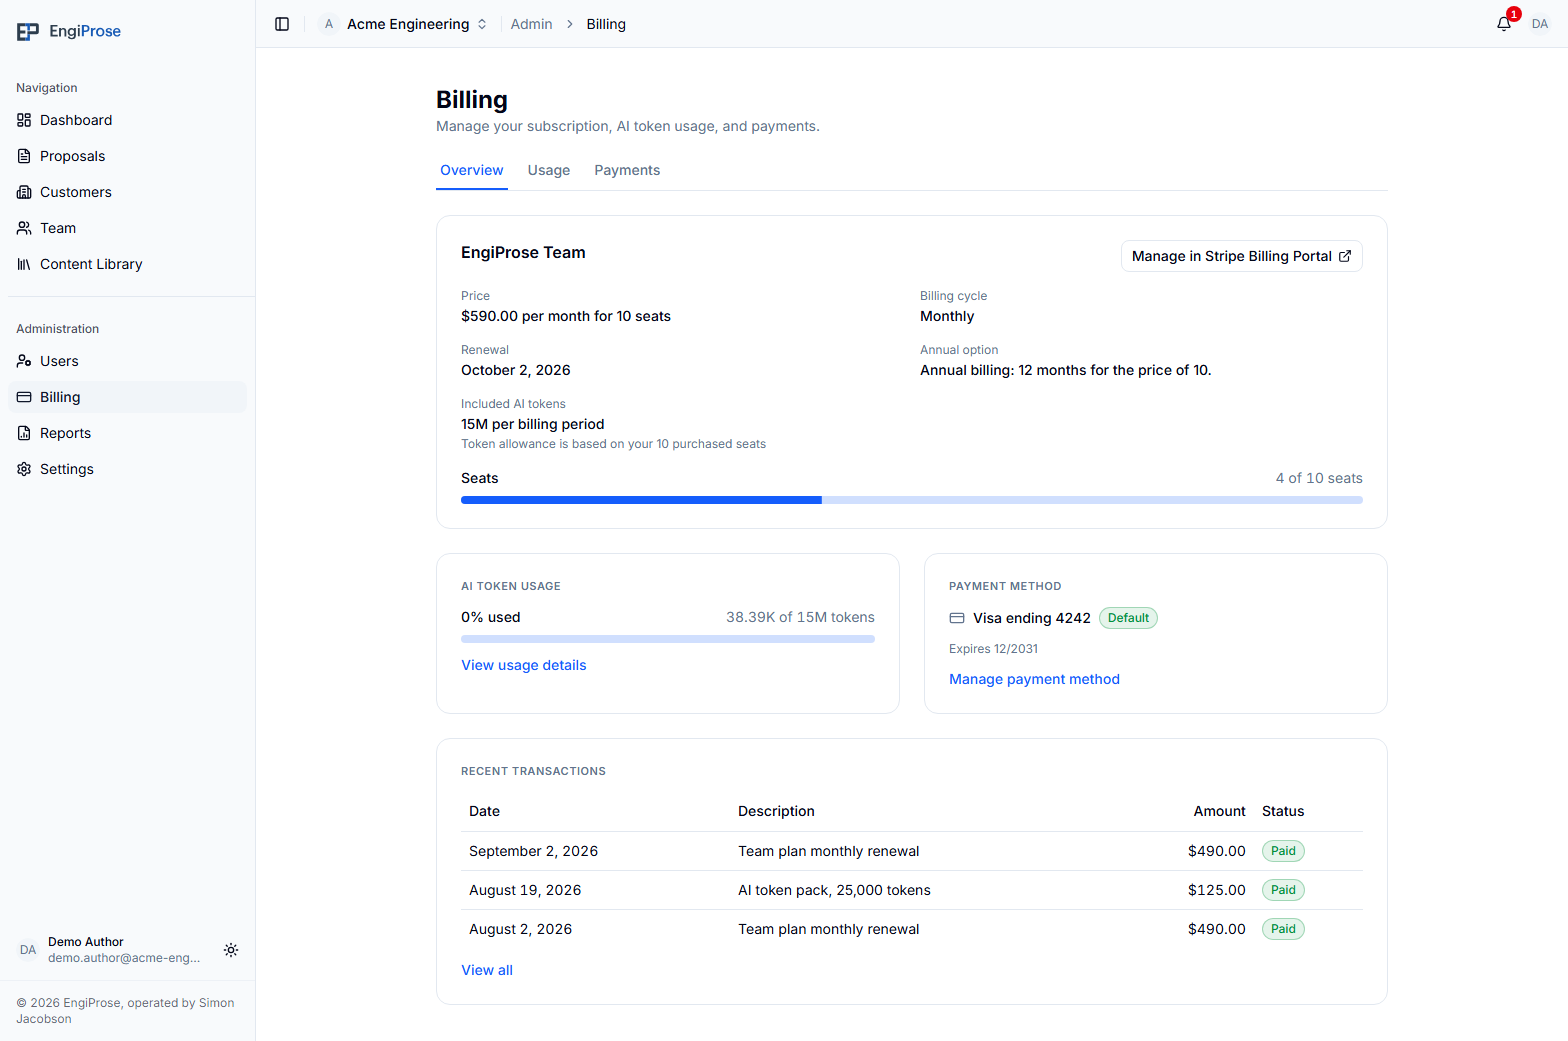Click the Admin breadcrumb
The width and height of the screenshot is (1568, 1041).
(531, 24)
